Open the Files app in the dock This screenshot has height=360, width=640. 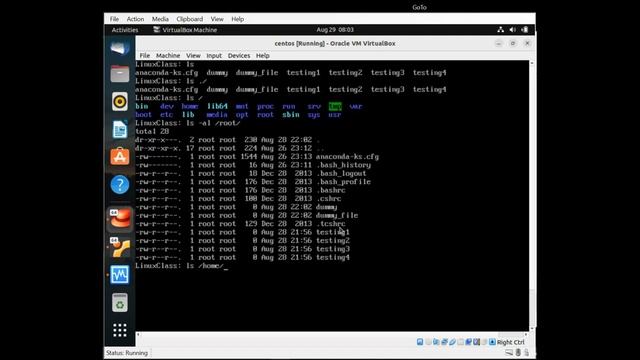coord(120,74)
